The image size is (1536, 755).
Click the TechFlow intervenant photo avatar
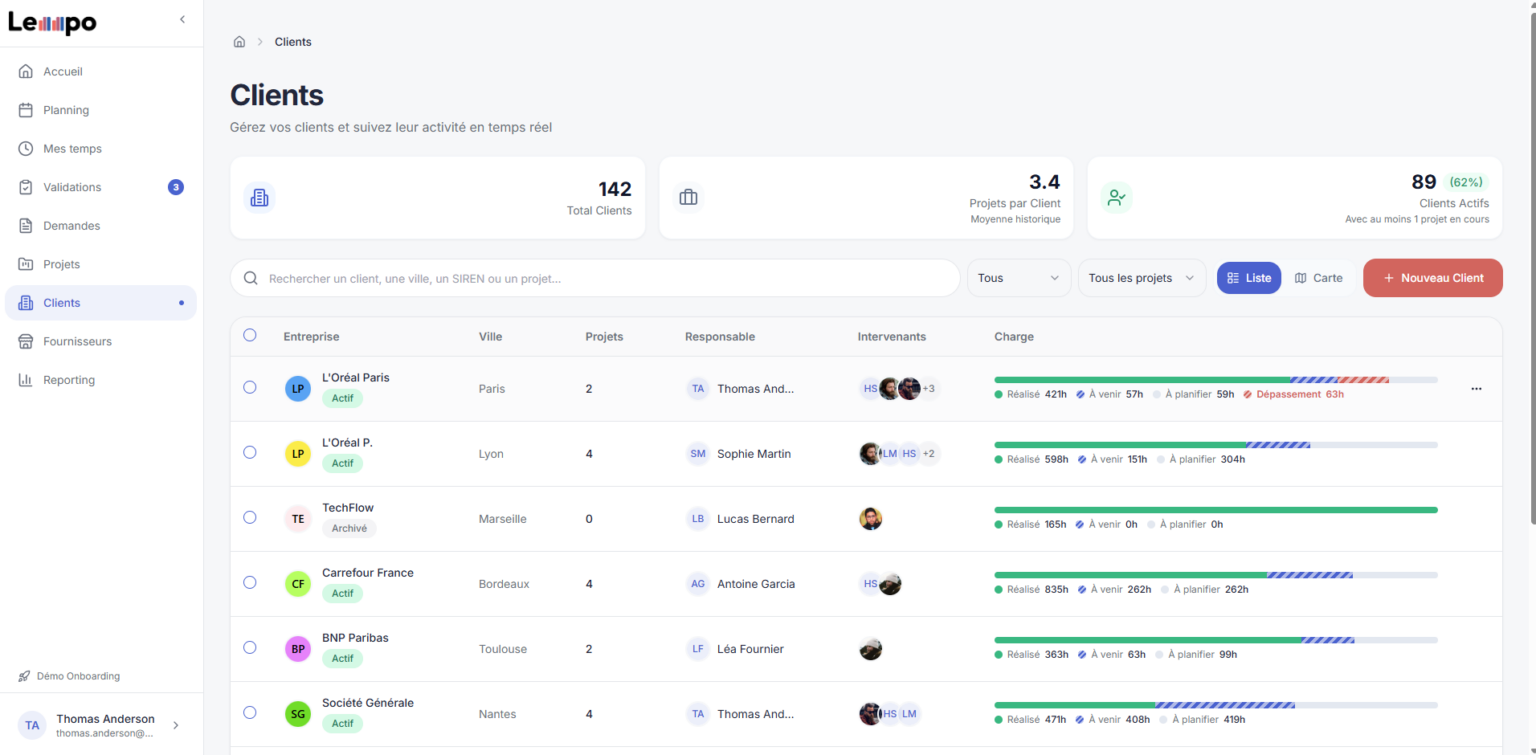[871, 519]
